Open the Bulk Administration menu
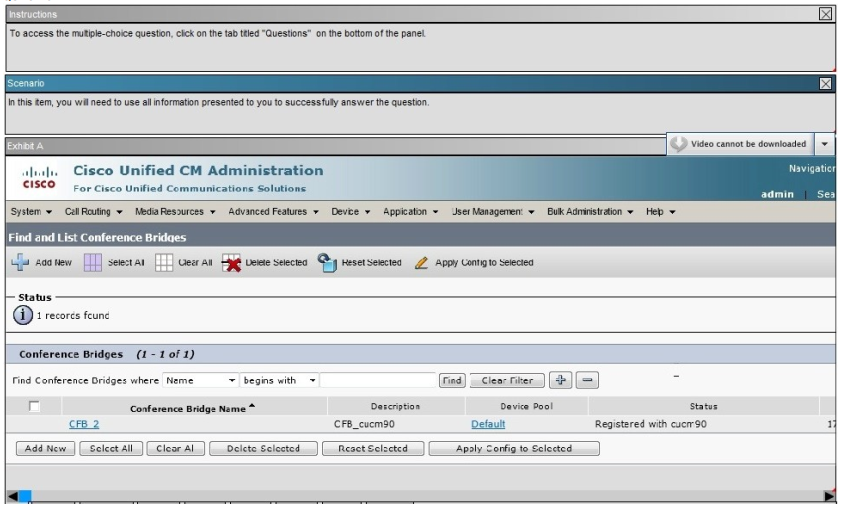Screen dimensions: 842x509 tap(590, 212)
